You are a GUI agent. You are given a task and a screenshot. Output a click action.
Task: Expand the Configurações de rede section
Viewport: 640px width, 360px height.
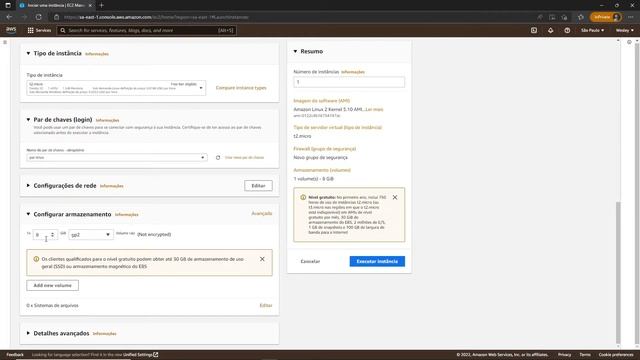[x=28, y=186]
